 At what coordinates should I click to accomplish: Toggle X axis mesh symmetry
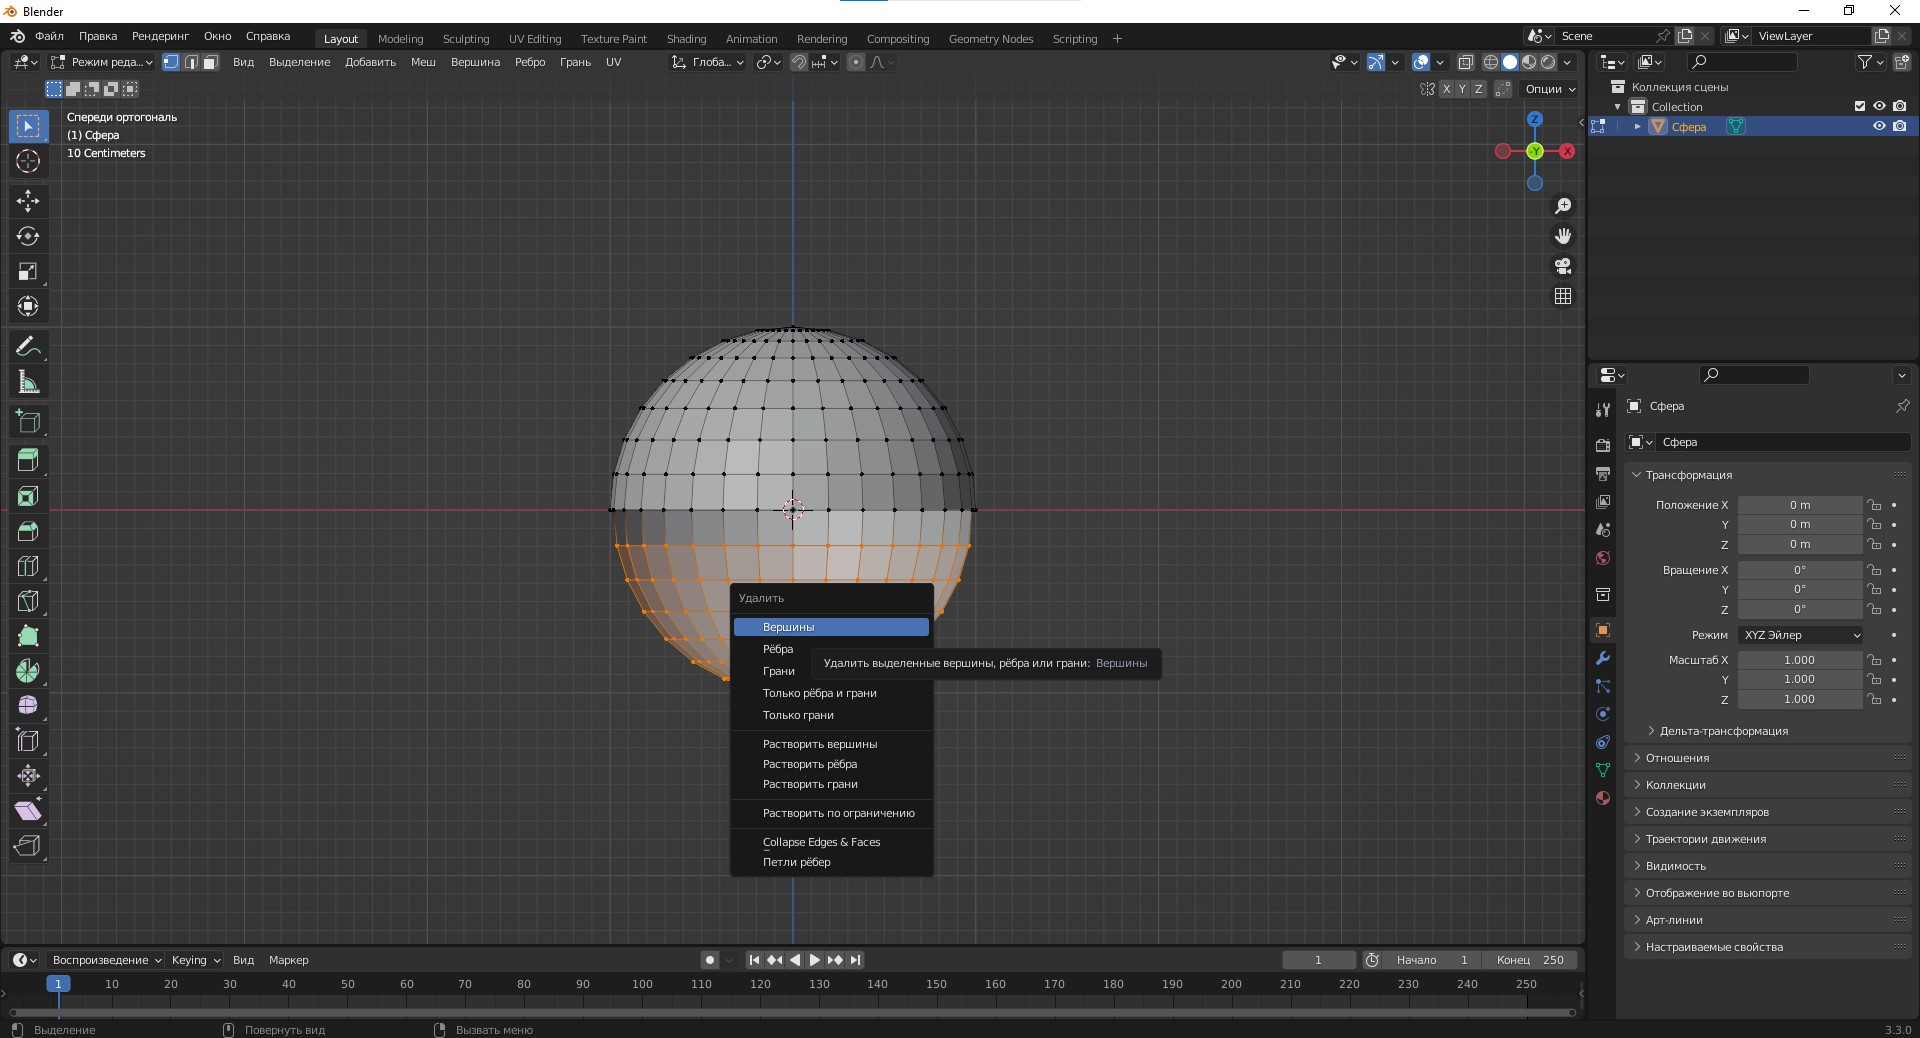[x=1446, y=89]
